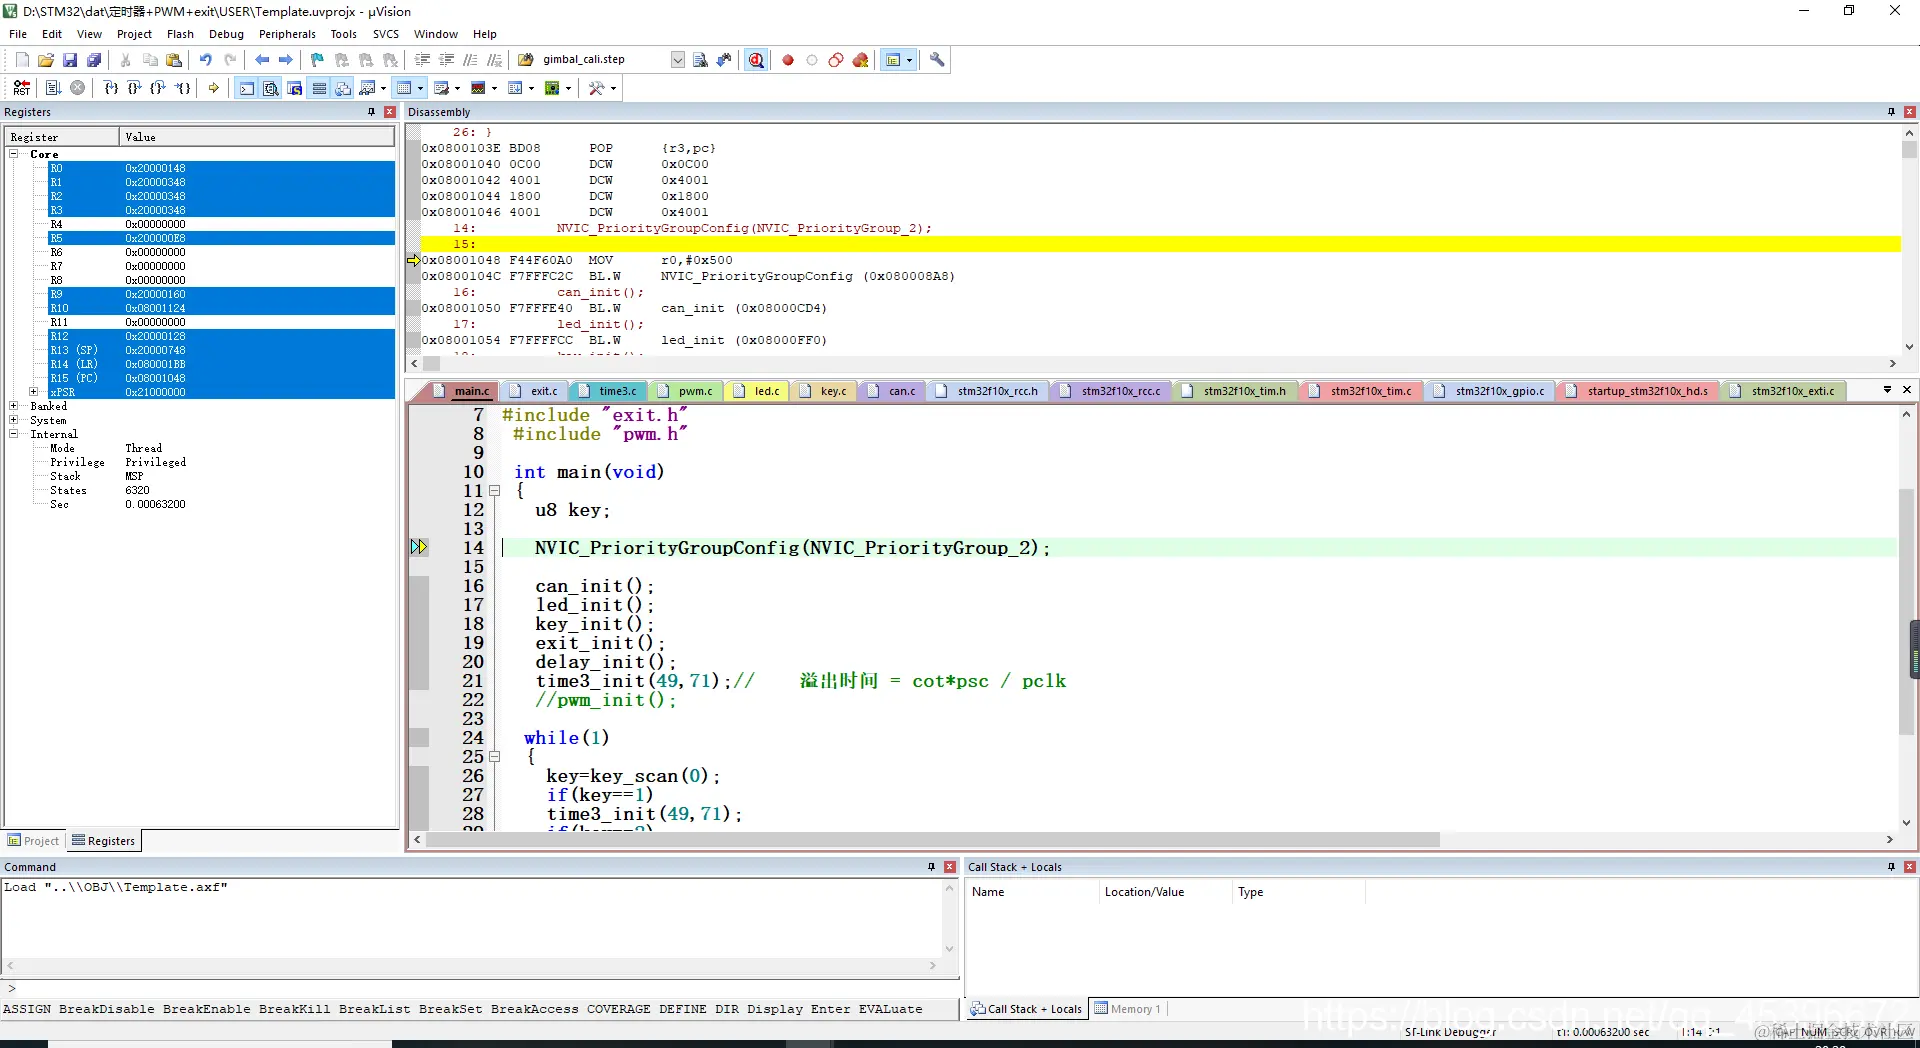Save the current file
This screenshot has height=1048, width=1920.
click(70, 60)
